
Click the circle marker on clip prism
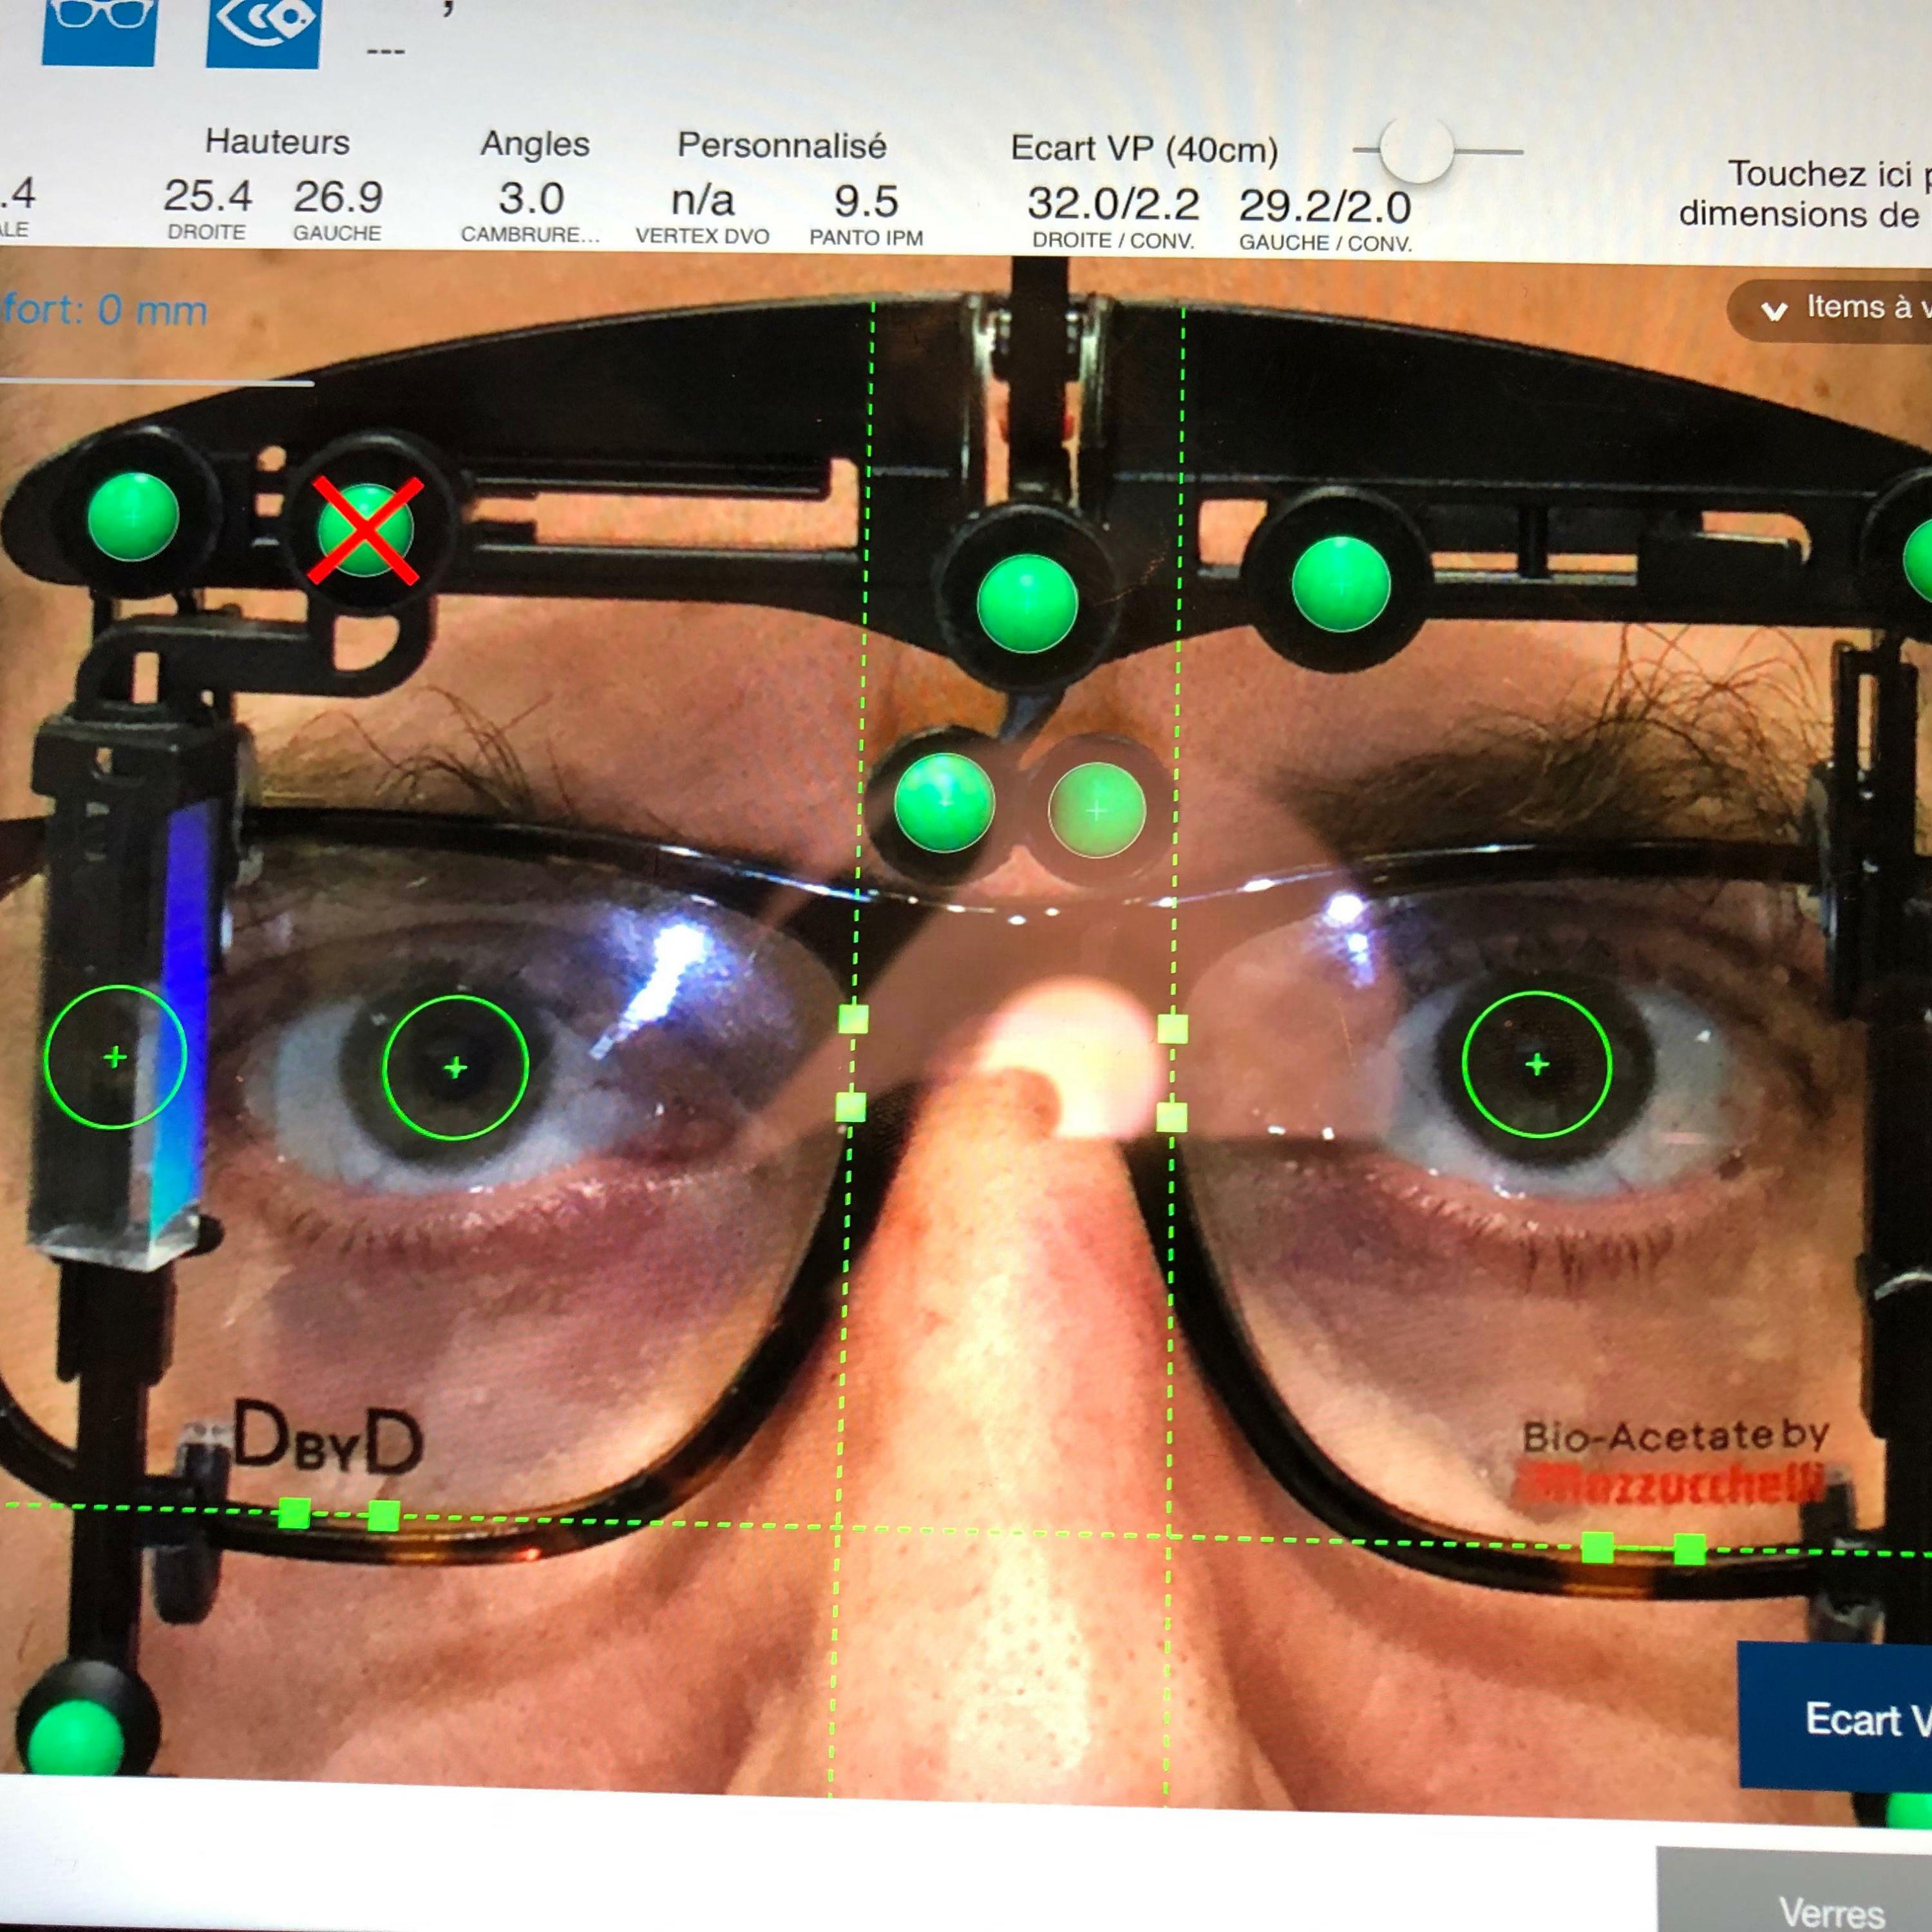(115, 1057)
